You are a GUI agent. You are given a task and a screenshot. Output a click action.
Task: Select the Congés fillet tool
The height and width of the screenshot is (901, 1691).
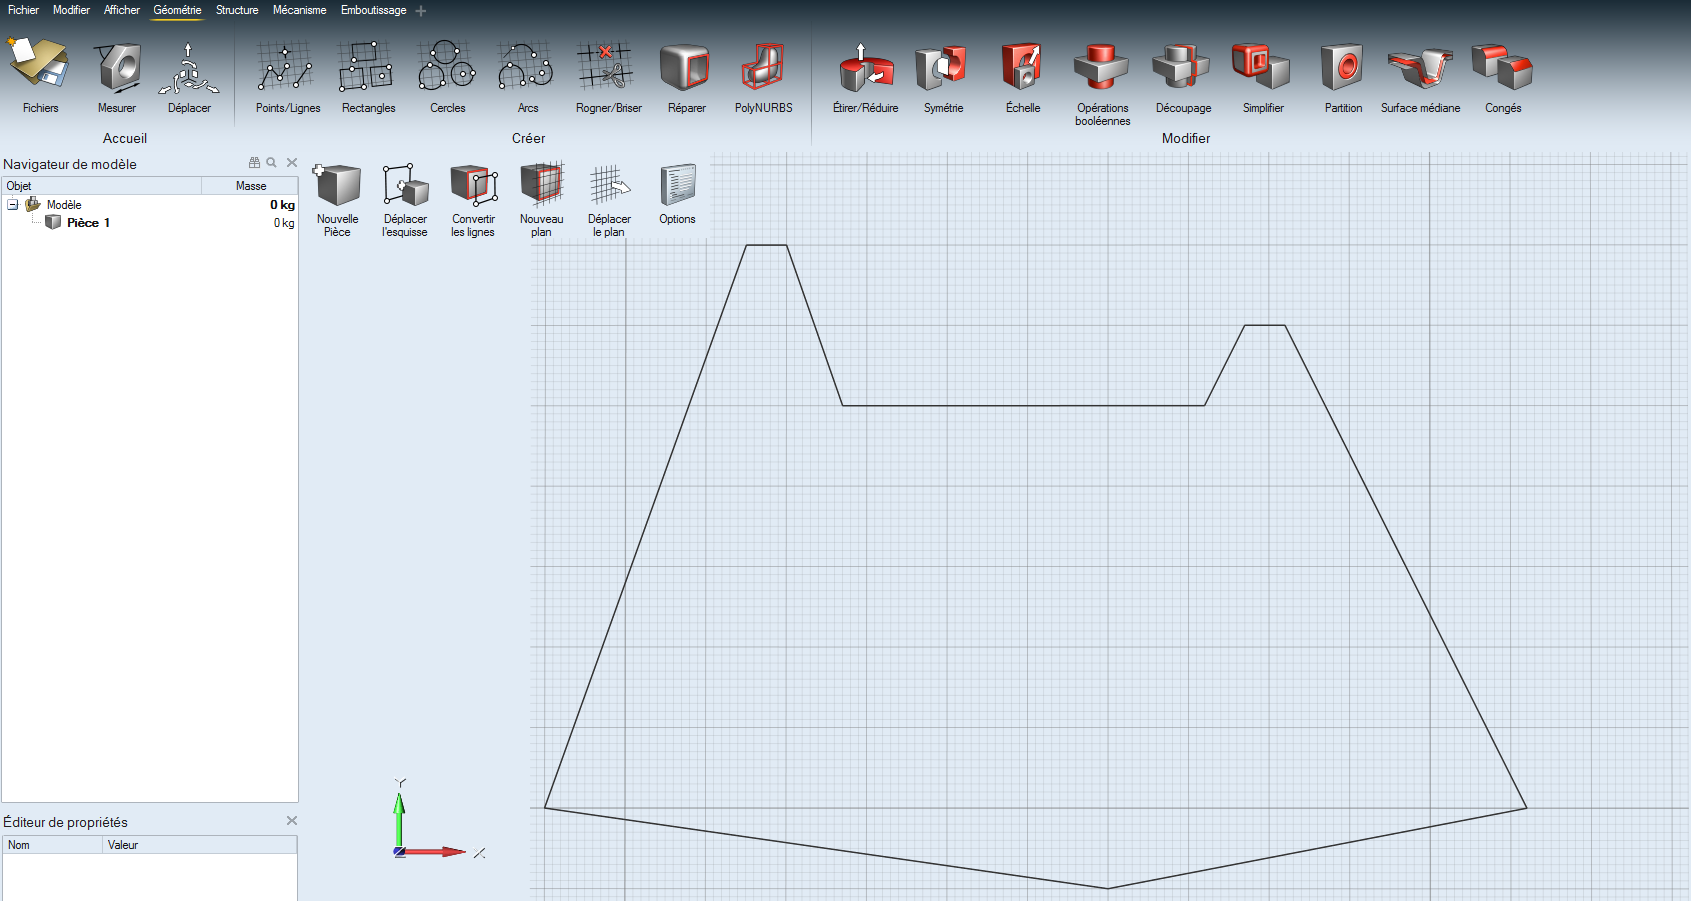(1502, 67)
